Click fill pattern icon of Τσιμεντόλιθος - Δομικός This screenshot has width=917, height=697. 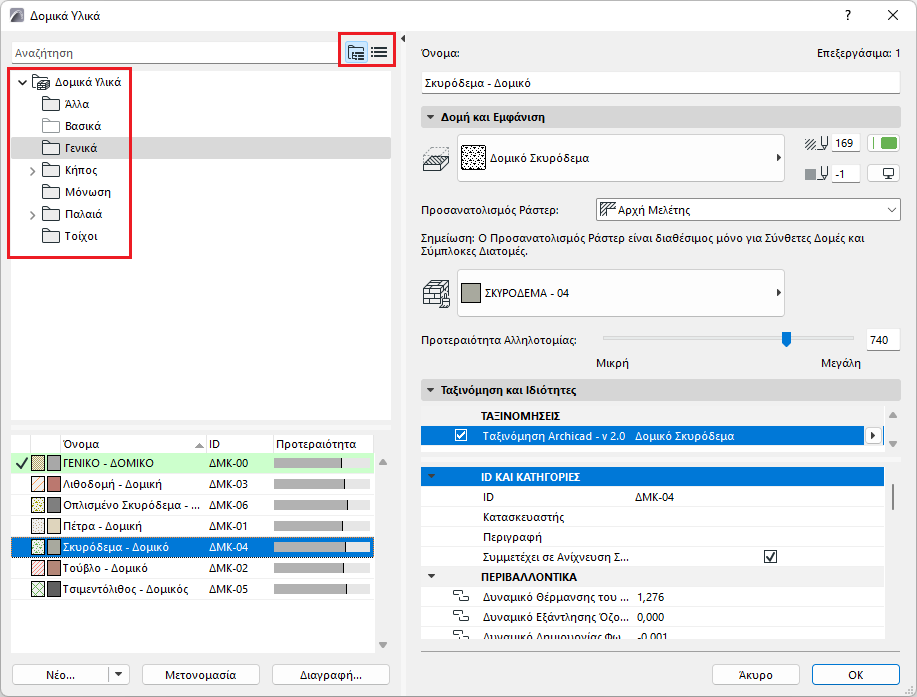(x=38, y=589)
